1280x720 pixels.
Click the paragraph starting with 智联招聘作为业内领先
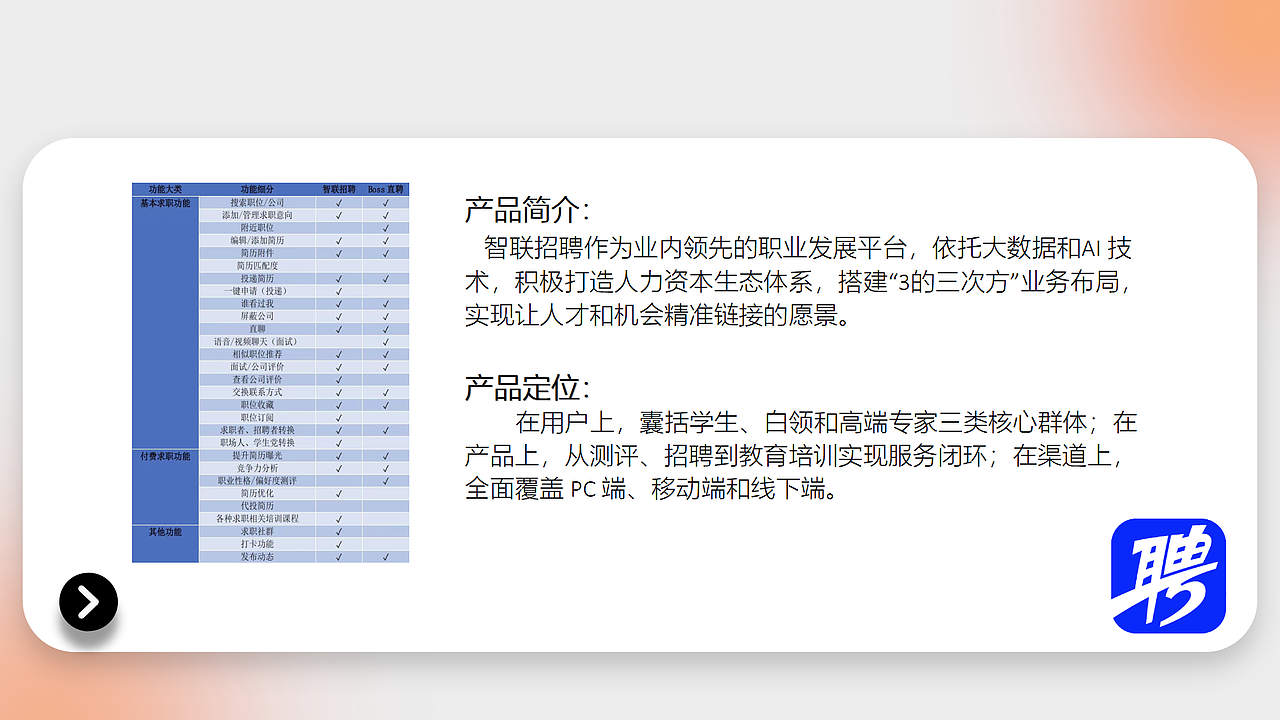tap(798, 282)
